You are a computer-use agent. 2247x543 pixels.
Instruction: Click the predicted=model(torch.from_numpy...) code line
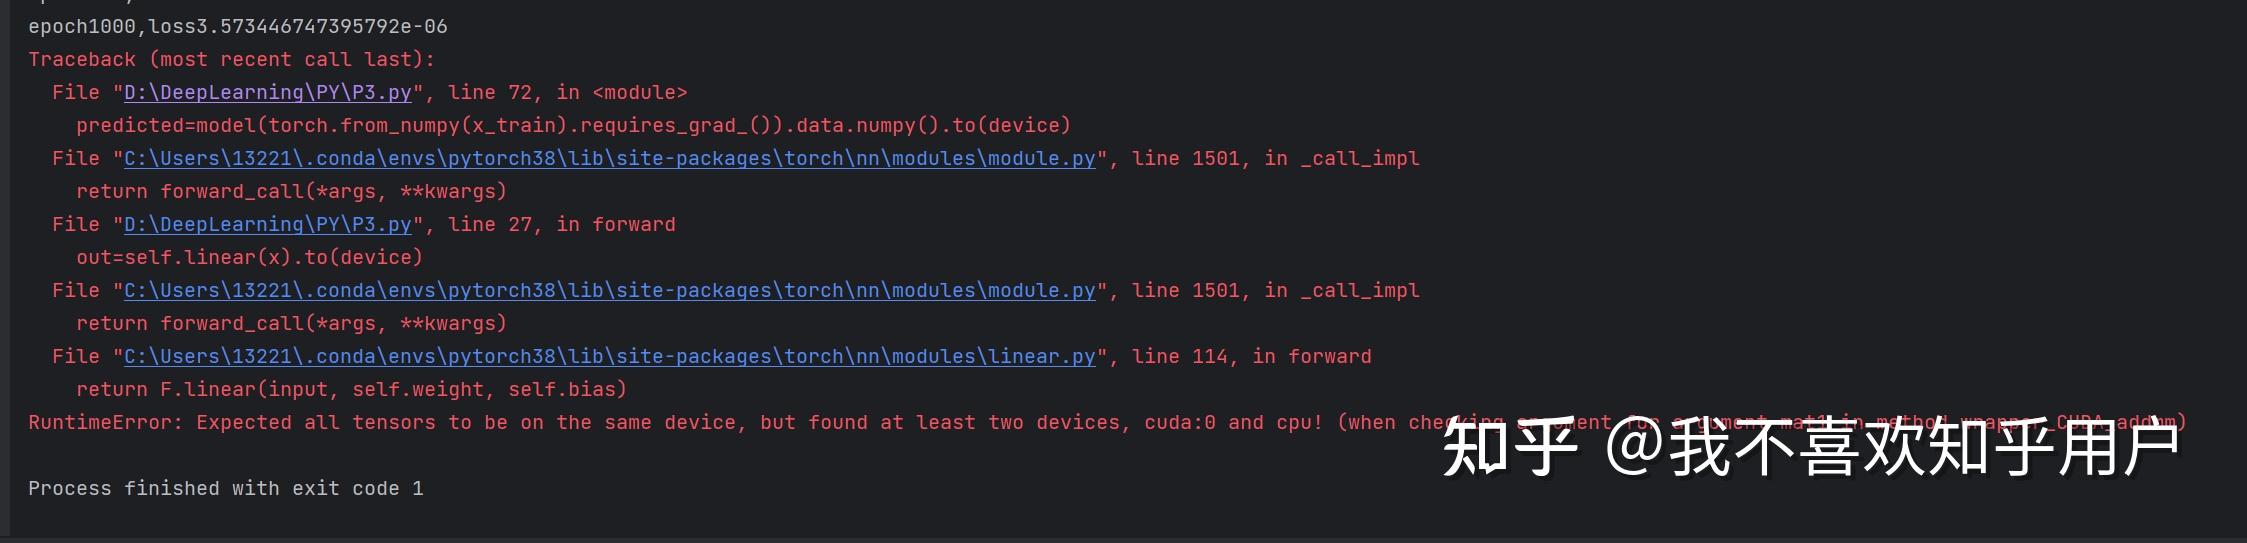click(573, 126)
